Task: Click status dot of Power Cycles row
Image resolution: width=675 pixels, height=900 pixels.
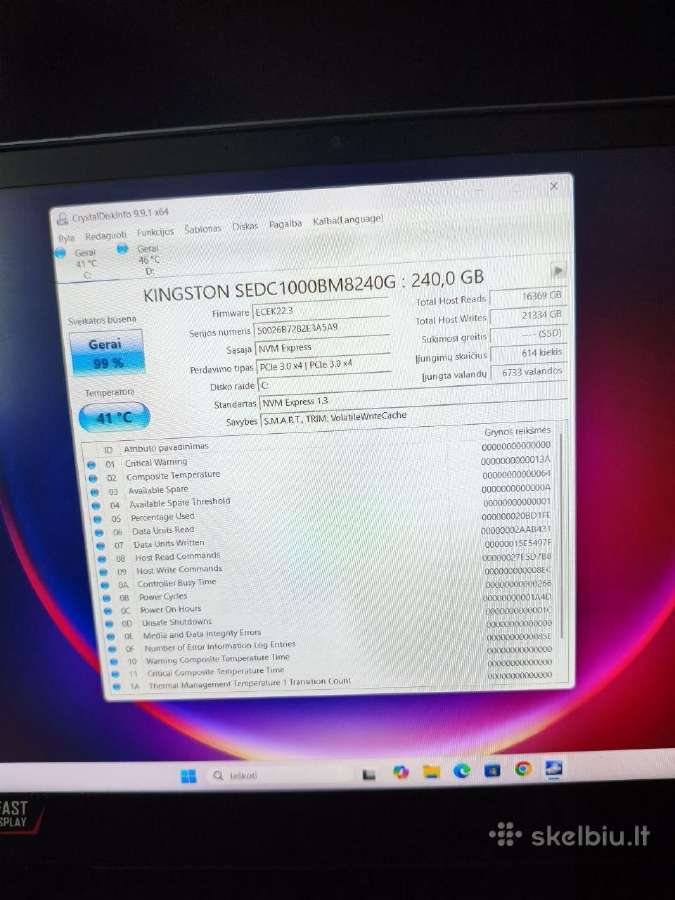Action: [x=106, y=599]
